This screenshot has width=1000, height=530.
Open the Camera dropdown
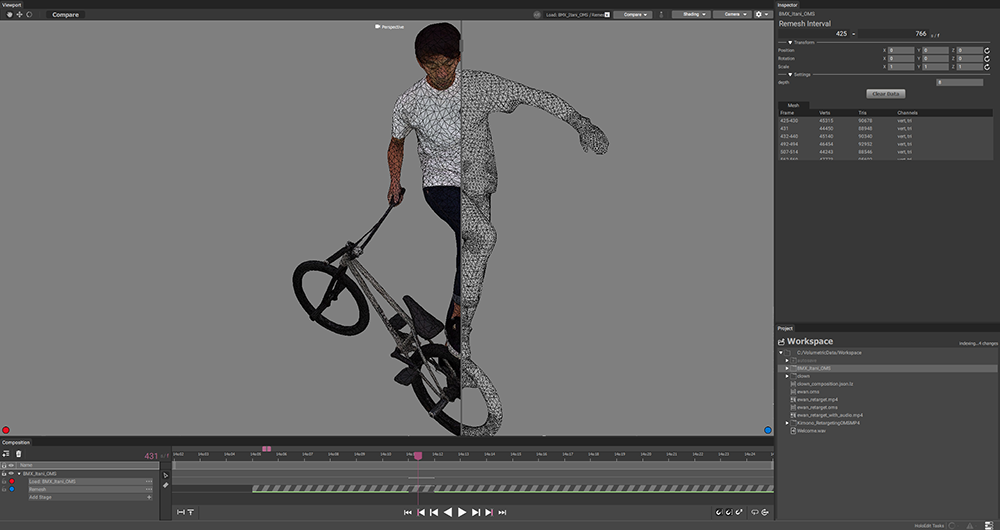pos(732,14)
